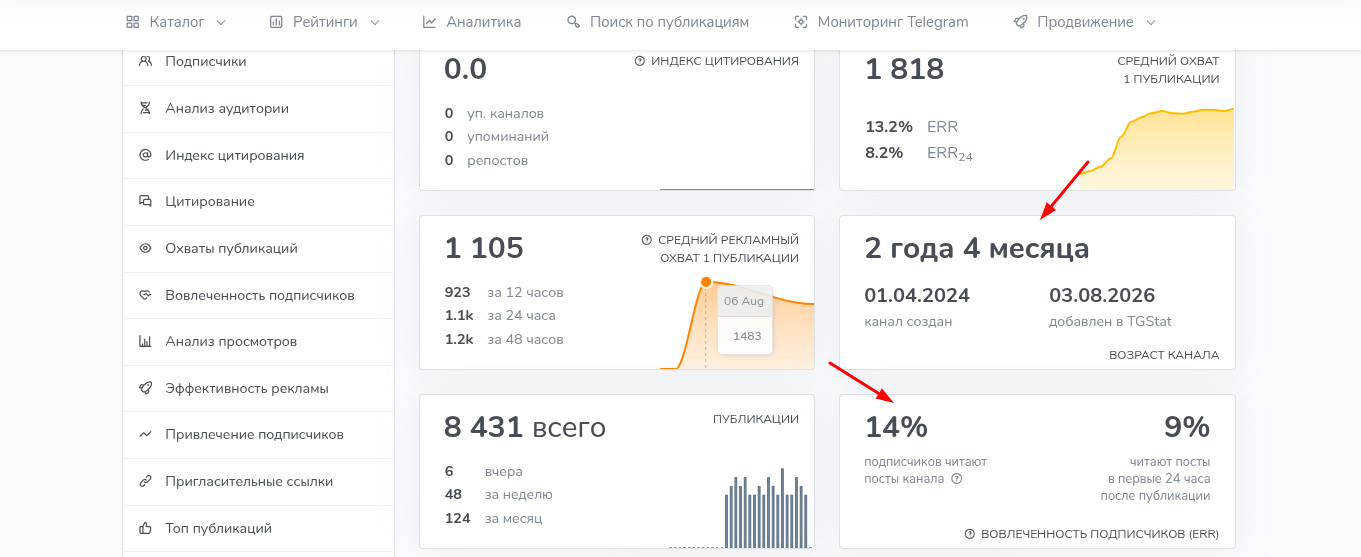Click the 9% first 24 hours value
The image size is (1361, 557).
point(1187,427)
